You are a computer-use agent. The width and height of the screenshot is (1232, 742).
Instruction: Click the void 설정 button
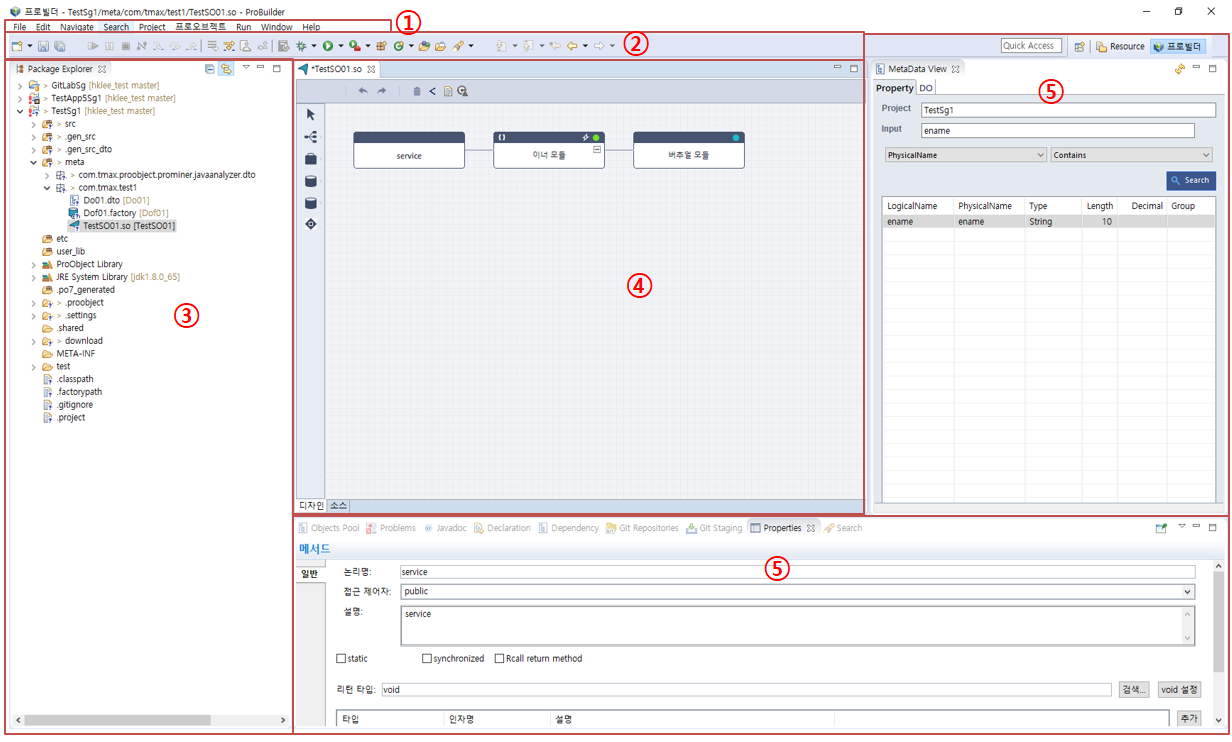click(1179, 690)
